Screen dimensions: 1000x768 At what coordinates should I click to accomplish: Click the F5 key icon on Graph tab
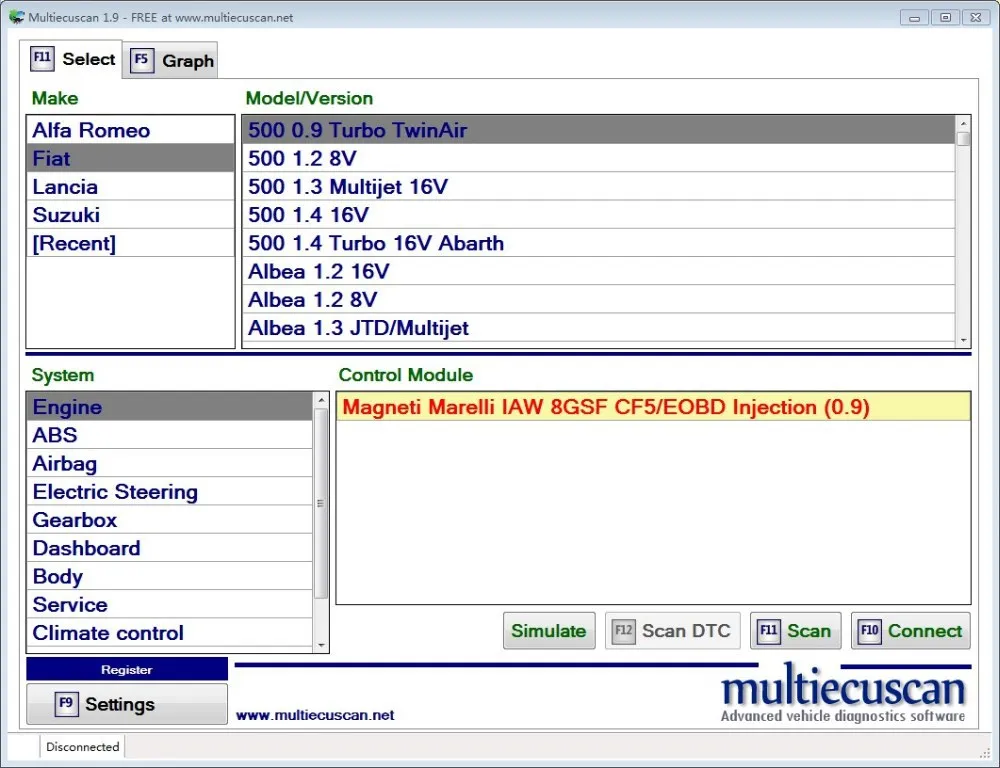coord(142,61)
